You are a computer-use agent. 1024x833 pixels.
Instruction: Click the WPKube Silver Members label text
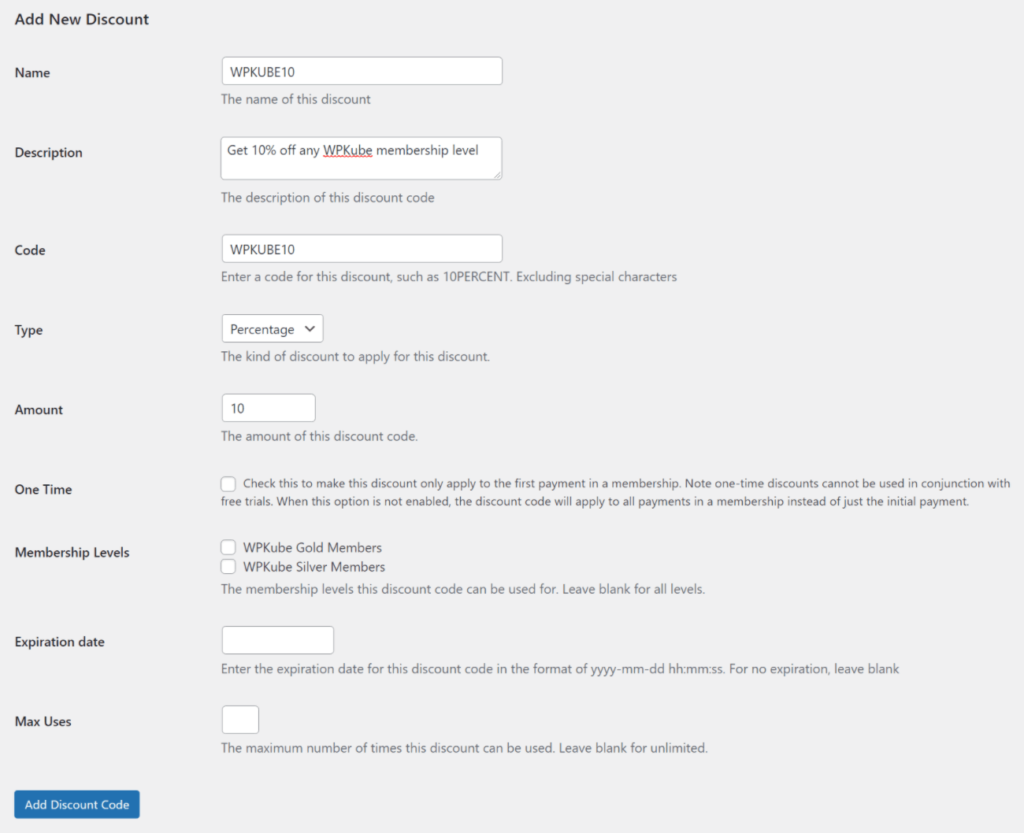[314, 567]
